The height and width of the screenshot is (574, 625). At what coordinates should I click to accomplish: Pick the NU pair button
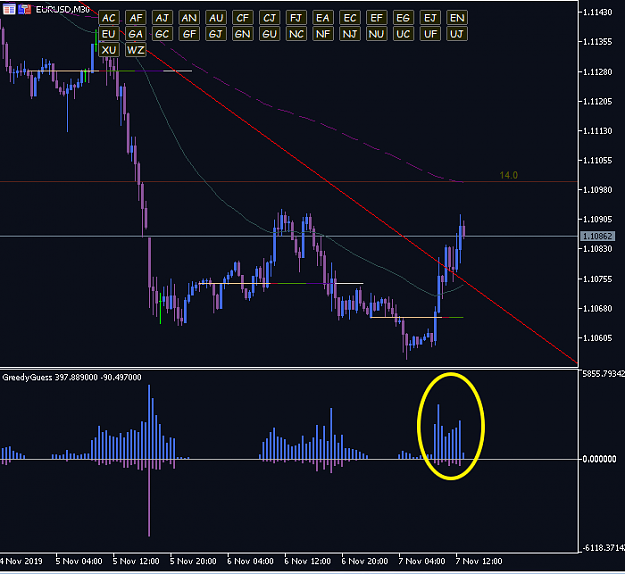point(377,34)
